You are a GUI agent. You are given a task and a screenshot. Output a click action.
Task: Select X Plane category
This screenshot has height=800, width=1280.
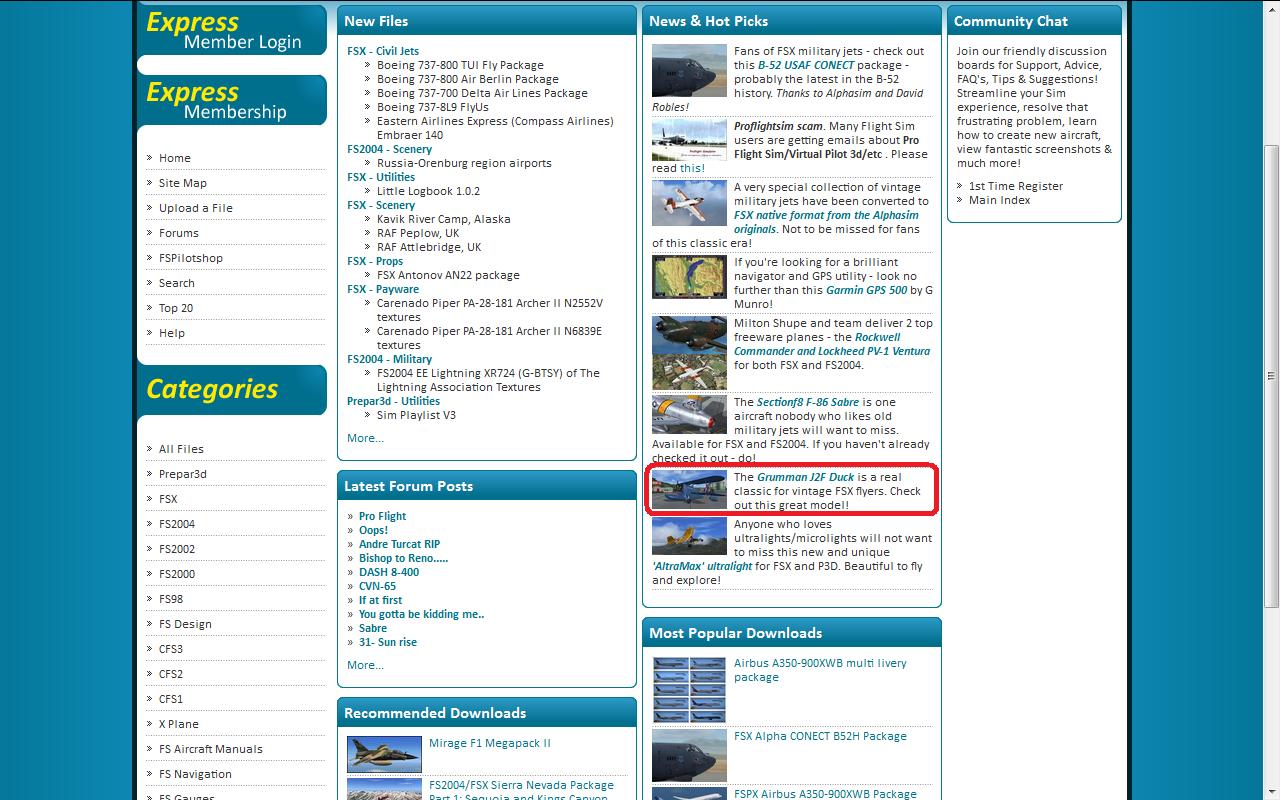coord(179,724)
